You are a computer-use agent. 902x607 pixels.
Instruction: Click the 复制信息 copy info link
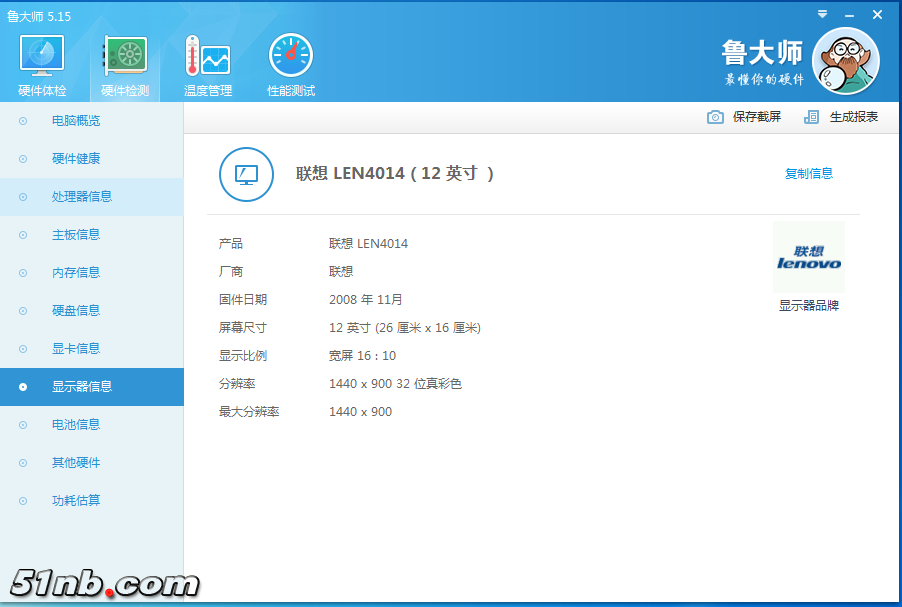coord(808,174)
